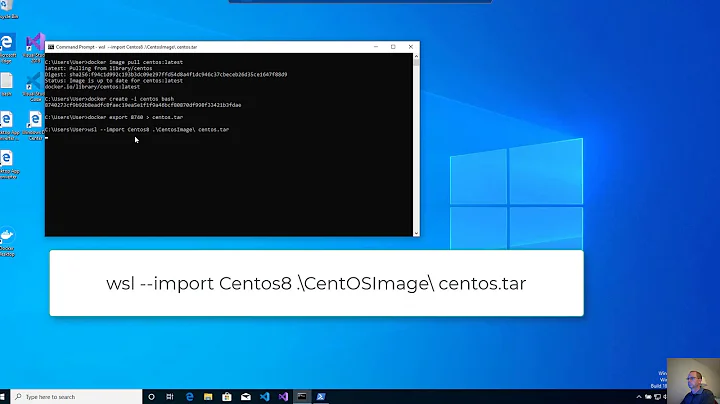The image size is (720, 404).
Task: Launch Edge from the taskbar
Action: pos(189,397)
